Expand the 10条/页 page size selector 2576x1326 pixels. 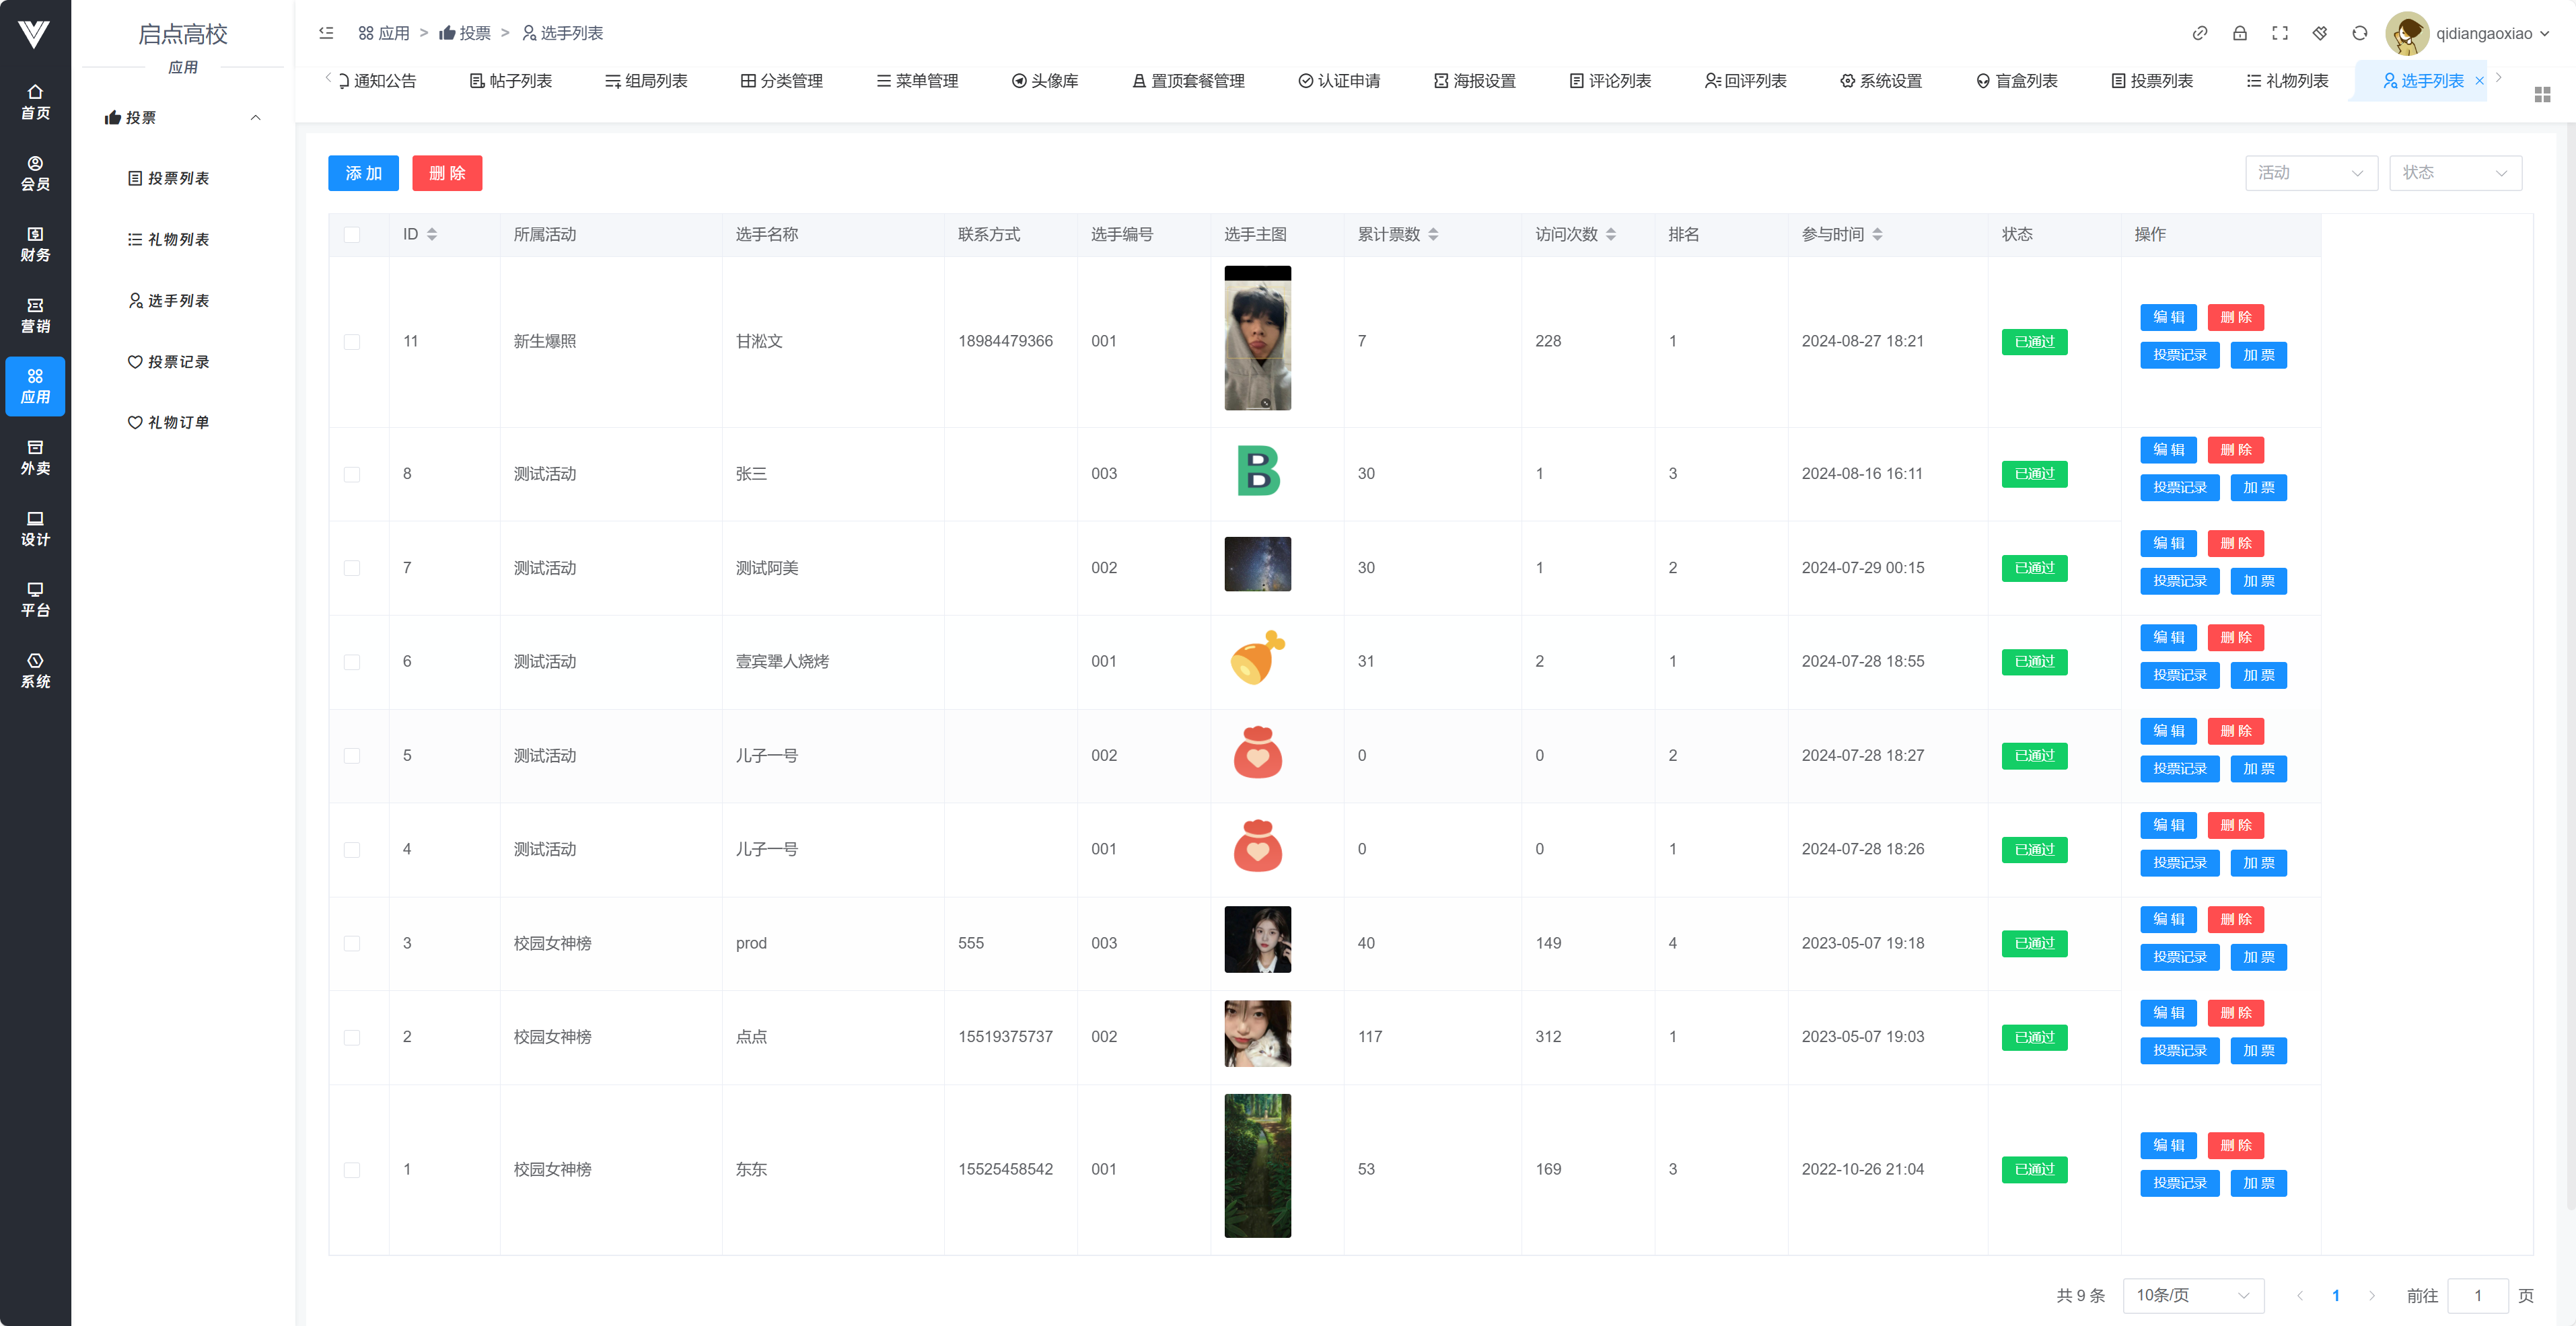(2192, 1295)
